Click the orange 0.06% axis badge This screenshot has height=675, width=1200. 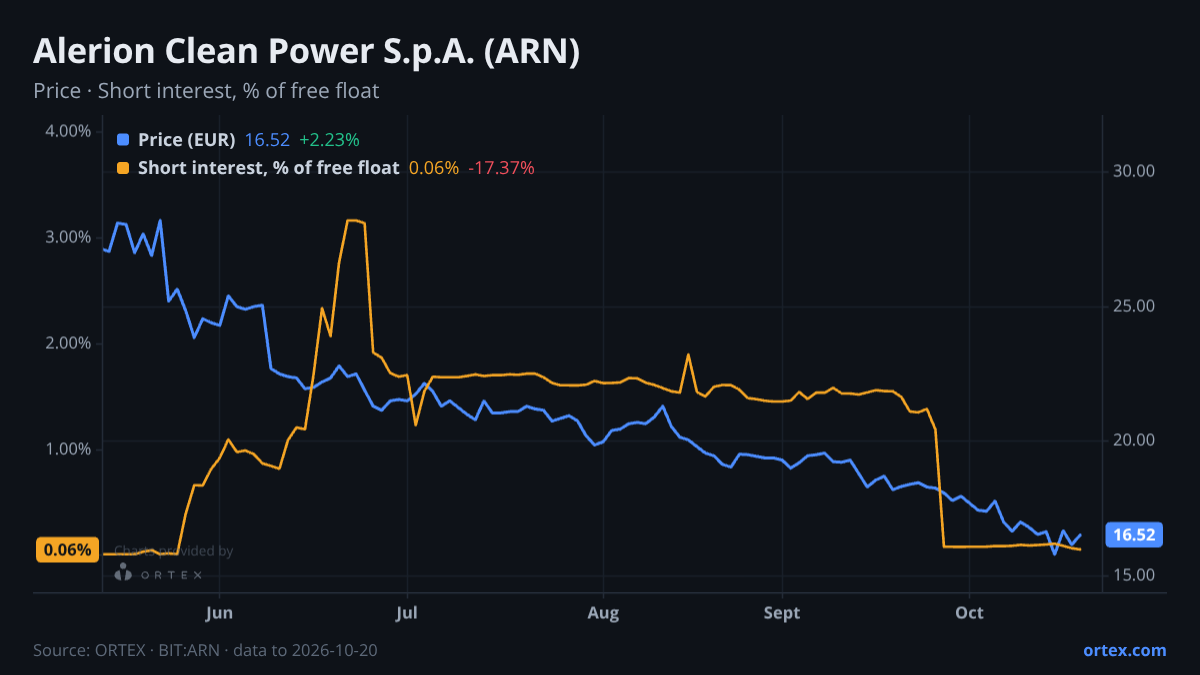68,550
